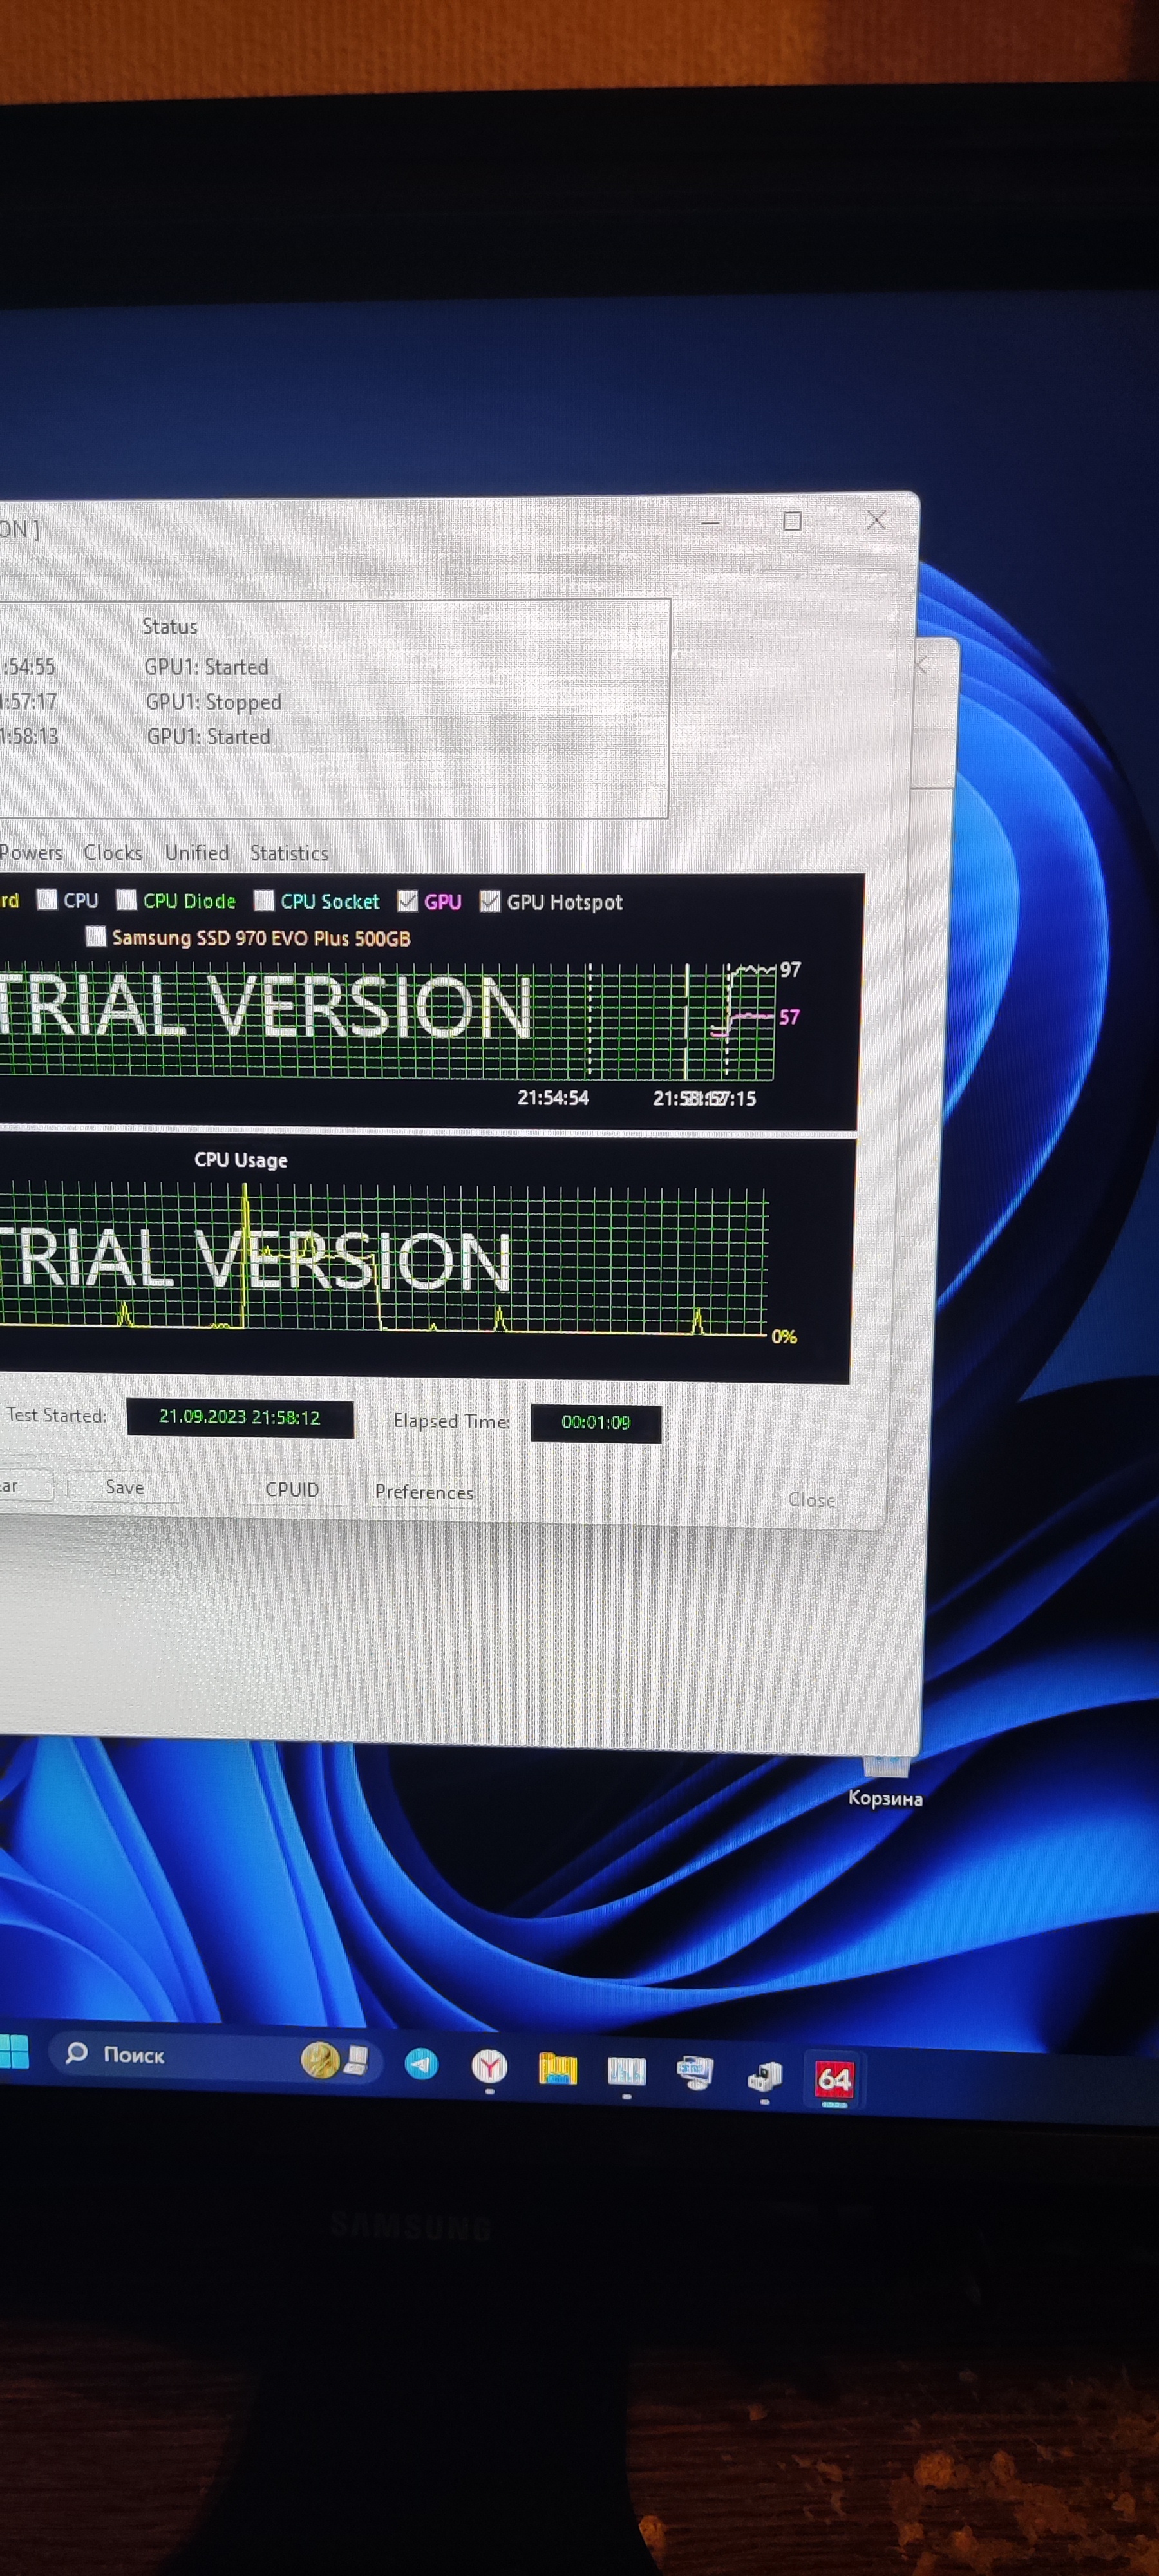Uncheck the GPU temperature checkbox
Image resolution: width=1159 pixels, height=2576 pixels.
click(x=407, y=901)
